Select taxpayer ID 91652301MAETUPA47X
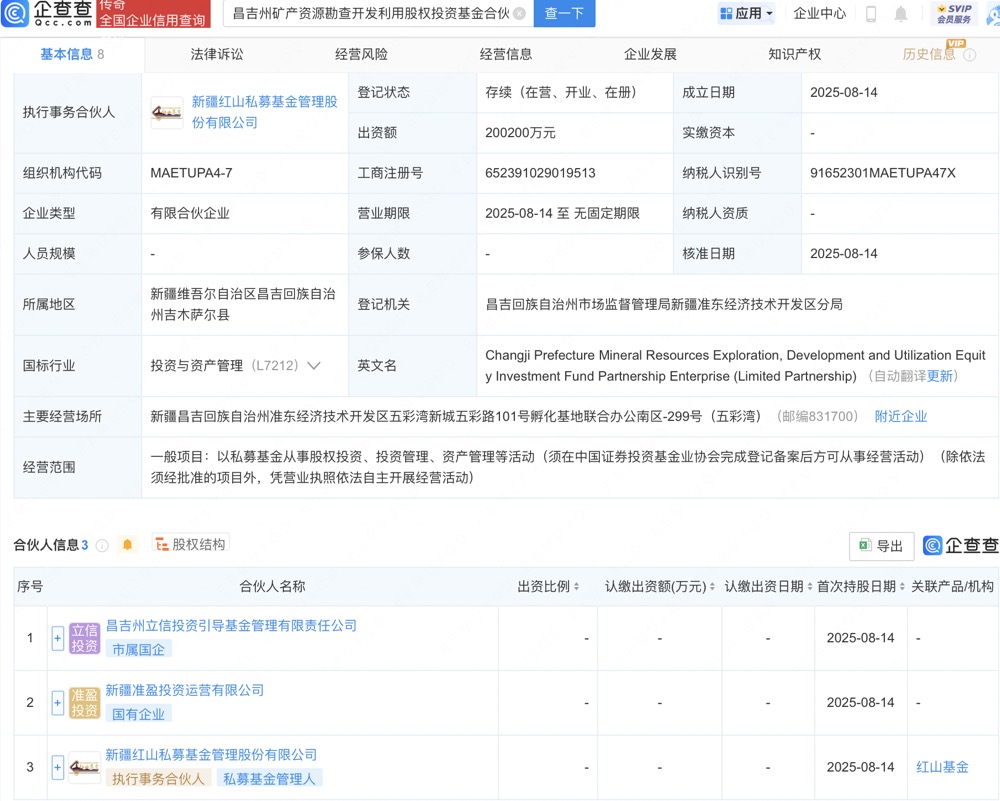 [883, 173]
